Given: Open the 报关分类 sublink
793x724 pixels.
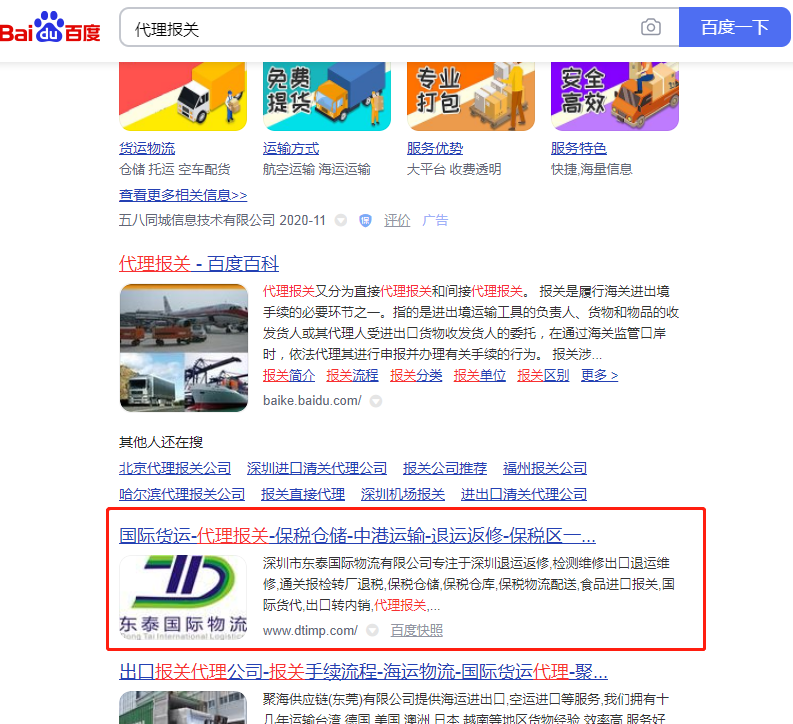Looking at the screenshot, I should [416, 375].
